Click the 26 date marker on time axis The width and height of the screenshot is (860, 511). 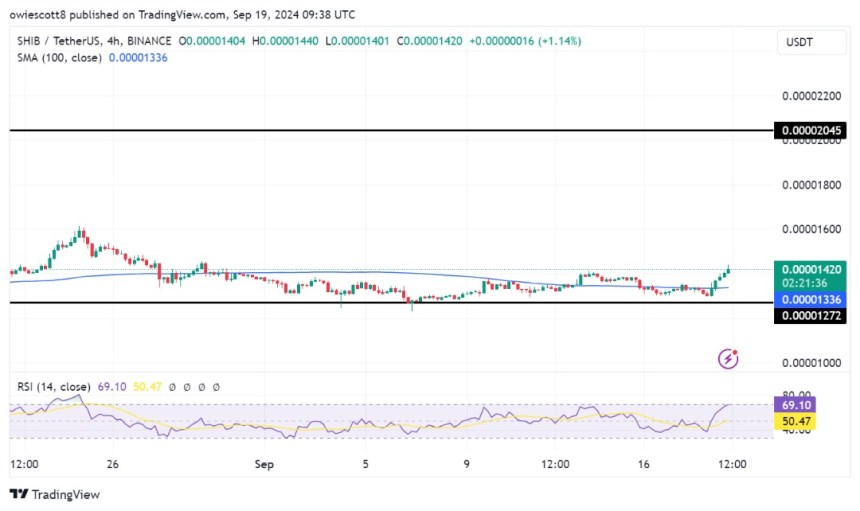pyautogui.click(x=112, y=464)
